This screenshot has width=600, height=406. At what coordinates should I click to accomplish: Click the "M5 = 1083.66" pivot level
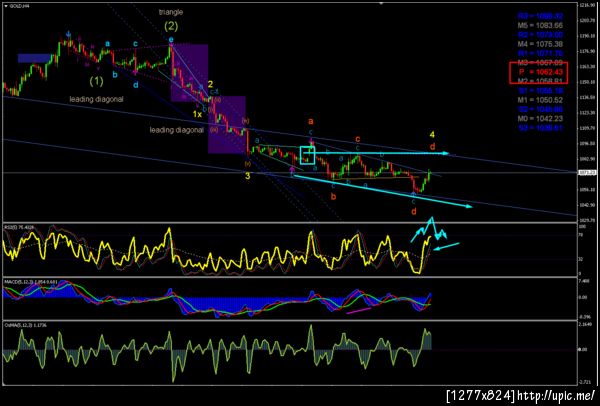click(x=540, y=26)
